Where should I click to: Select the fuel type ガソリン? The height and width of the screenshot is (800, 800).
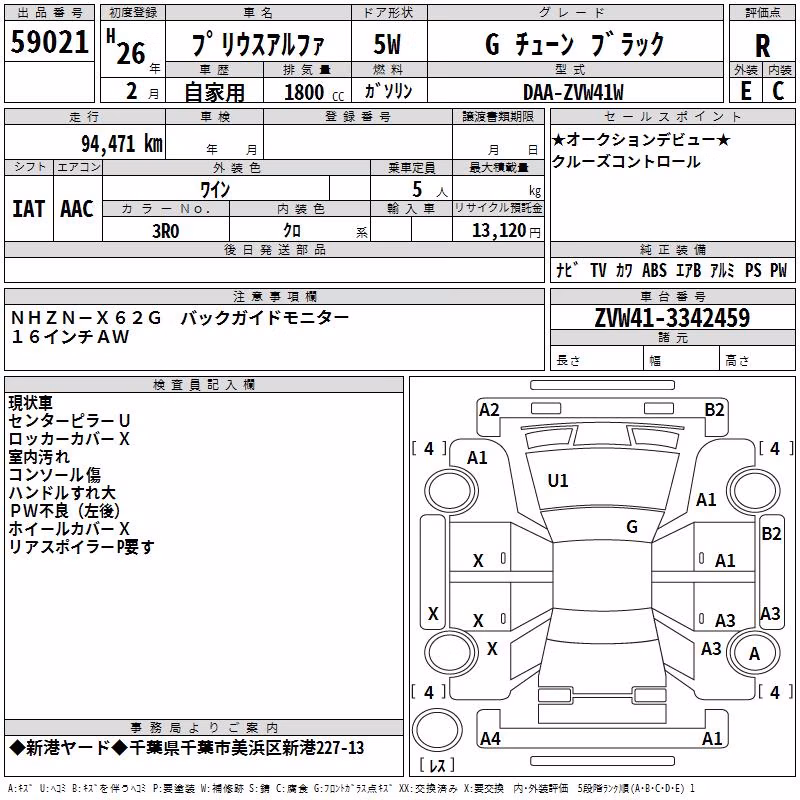point(388,91)
